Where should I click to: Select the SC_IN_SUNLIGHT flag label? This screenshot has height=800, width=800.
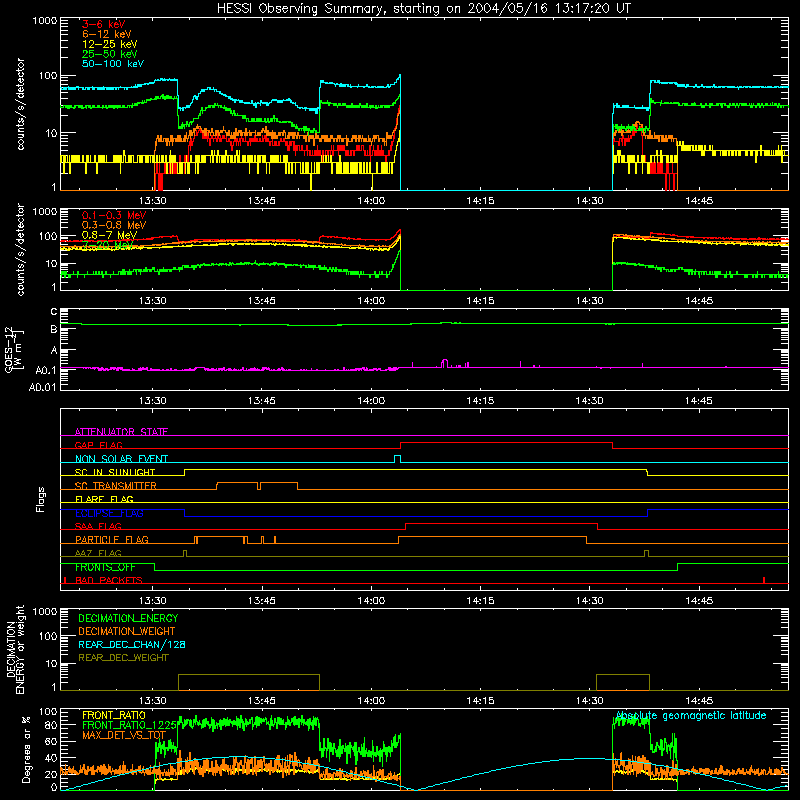click(x=115, y=472)
